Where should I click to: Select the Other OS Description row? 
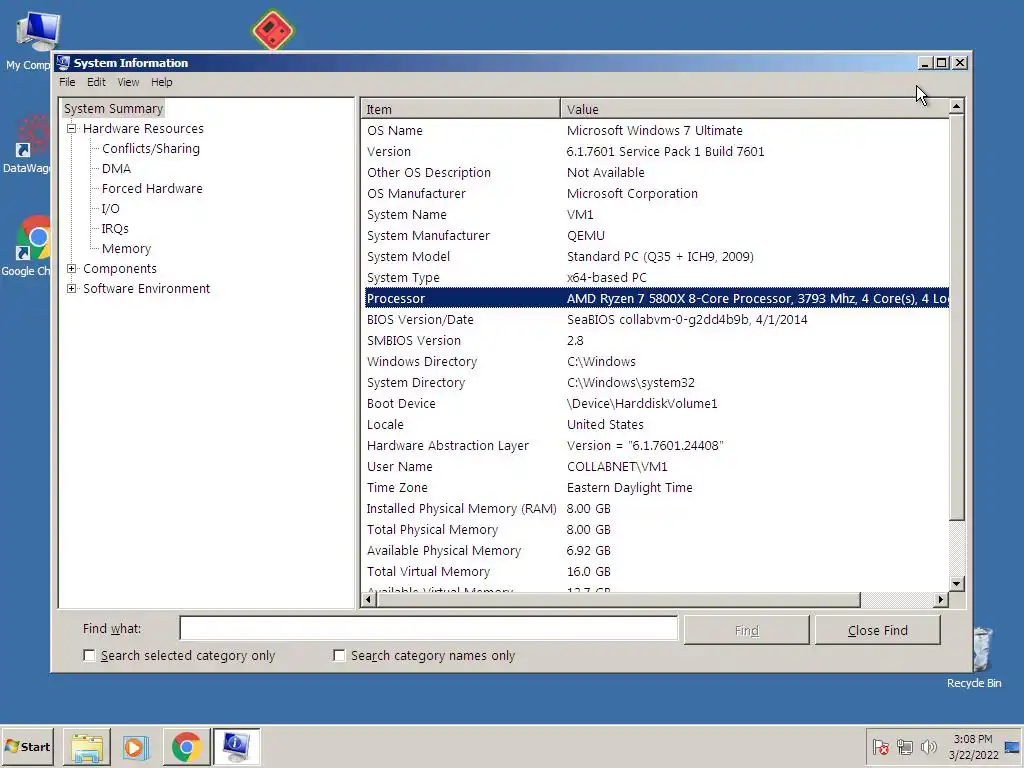pyautogui.click(x=656, y=172)
